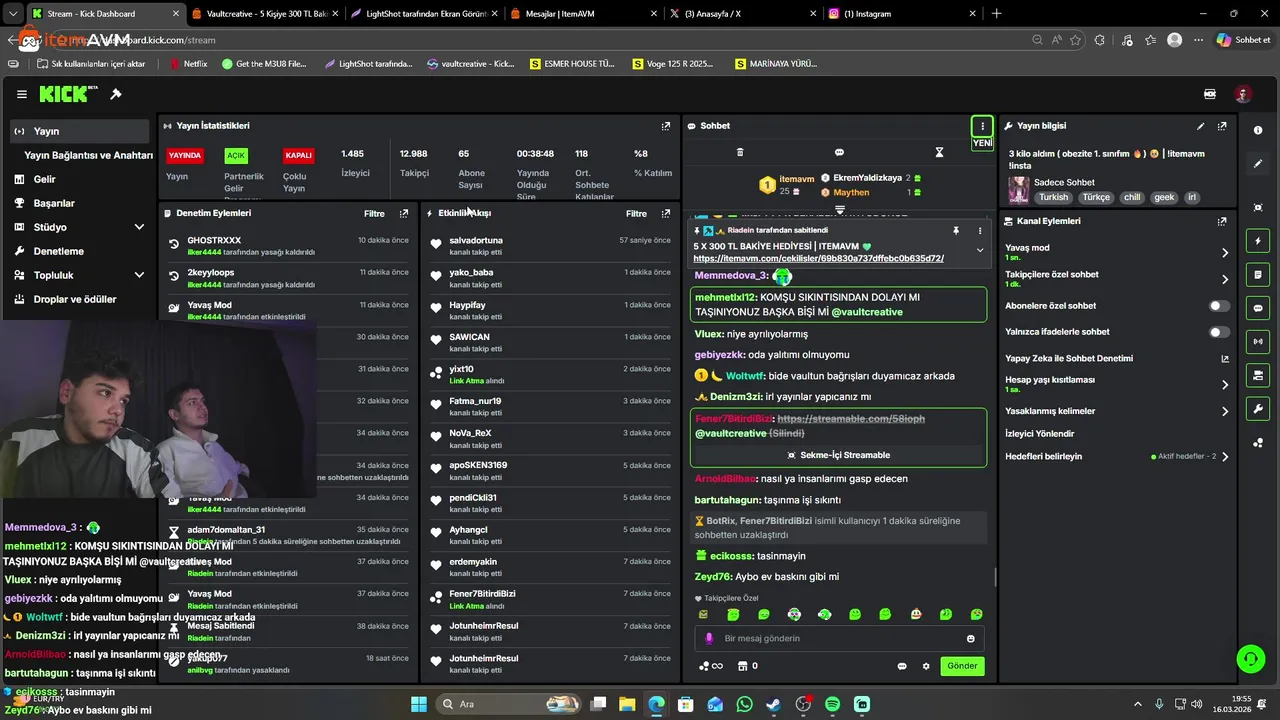Pop out the Yayın bilgisi panel
Image resolution: width=1280 pixels, height=720 pixels.
pos(1222,126)
